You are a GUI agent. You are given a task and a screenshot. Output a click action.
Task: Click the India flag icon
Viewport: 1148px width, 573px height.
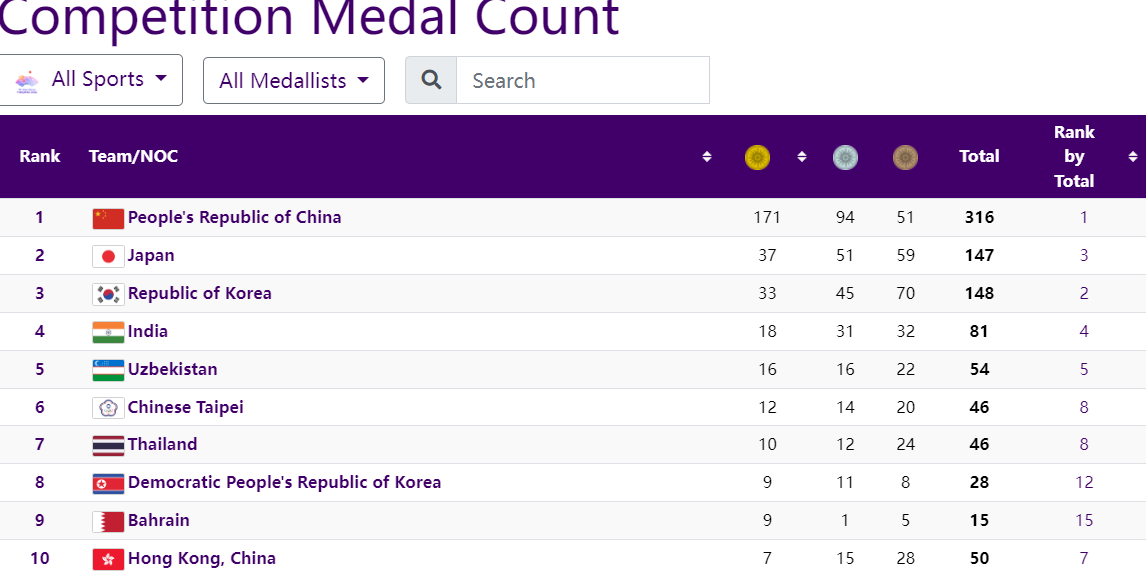(108, 332)
